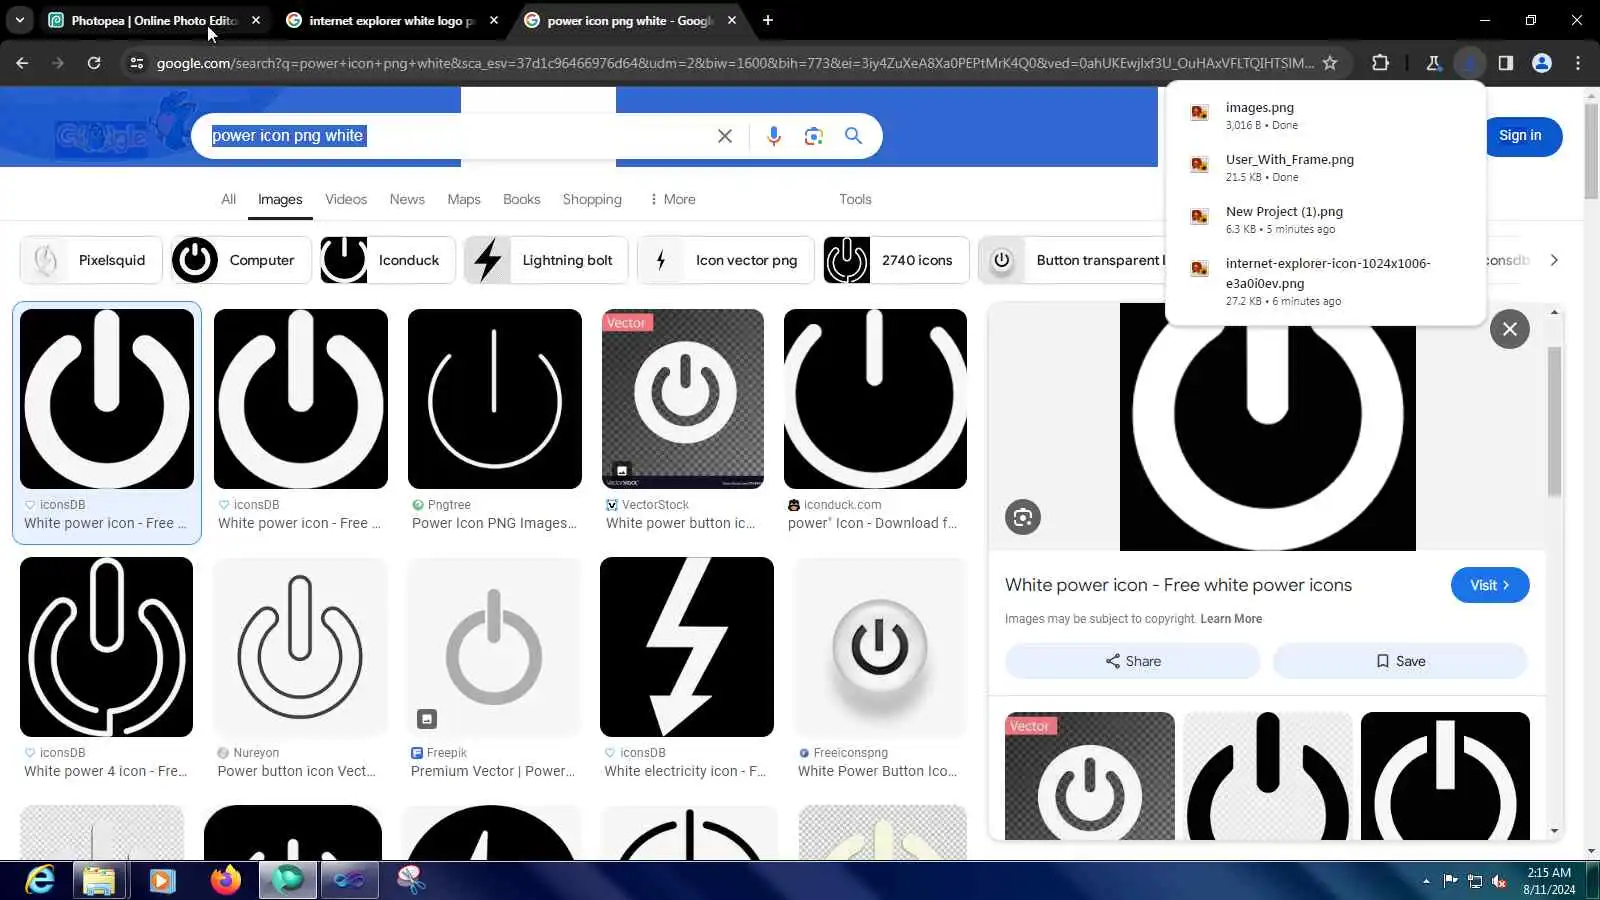Screen dimensions: 1600x900
Task: Click the preview panel's vertical scrollbar
Action: pyautogui.click(x=1554, y=420)
